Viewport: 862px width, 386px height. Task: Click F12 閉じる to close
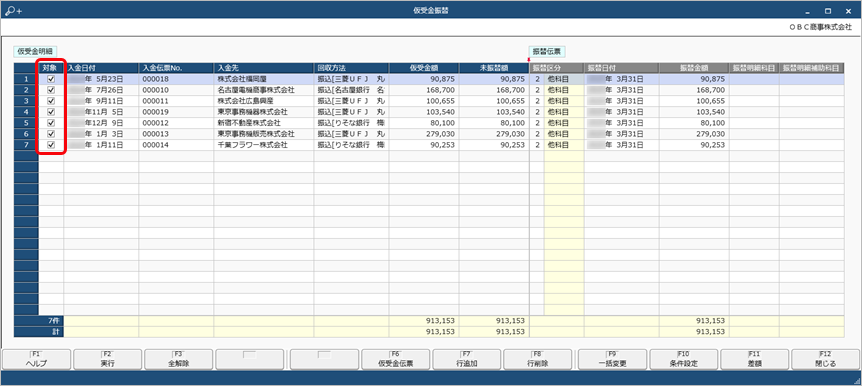[826, 360]
